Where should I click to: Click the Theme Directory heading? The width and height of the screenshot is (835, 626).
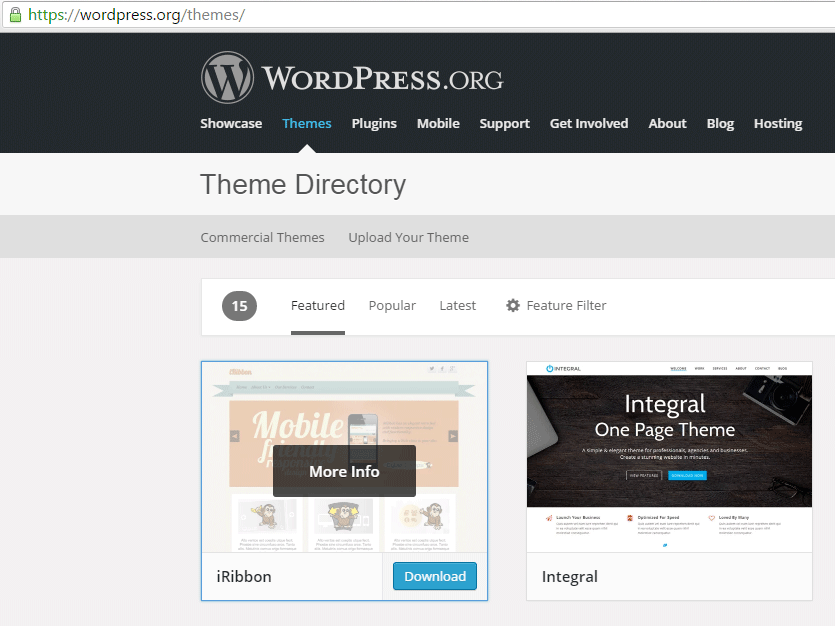(303, 185)
